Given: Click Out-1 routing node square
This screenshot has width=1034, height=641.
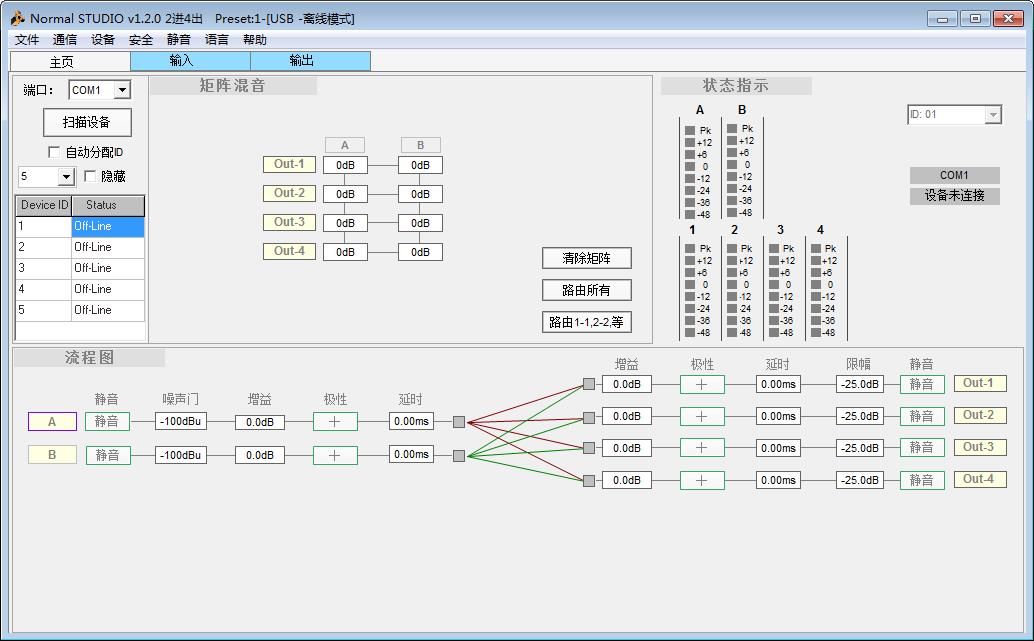Looking at the screenshot, I should pyautogui.click(x=589, y=384).
